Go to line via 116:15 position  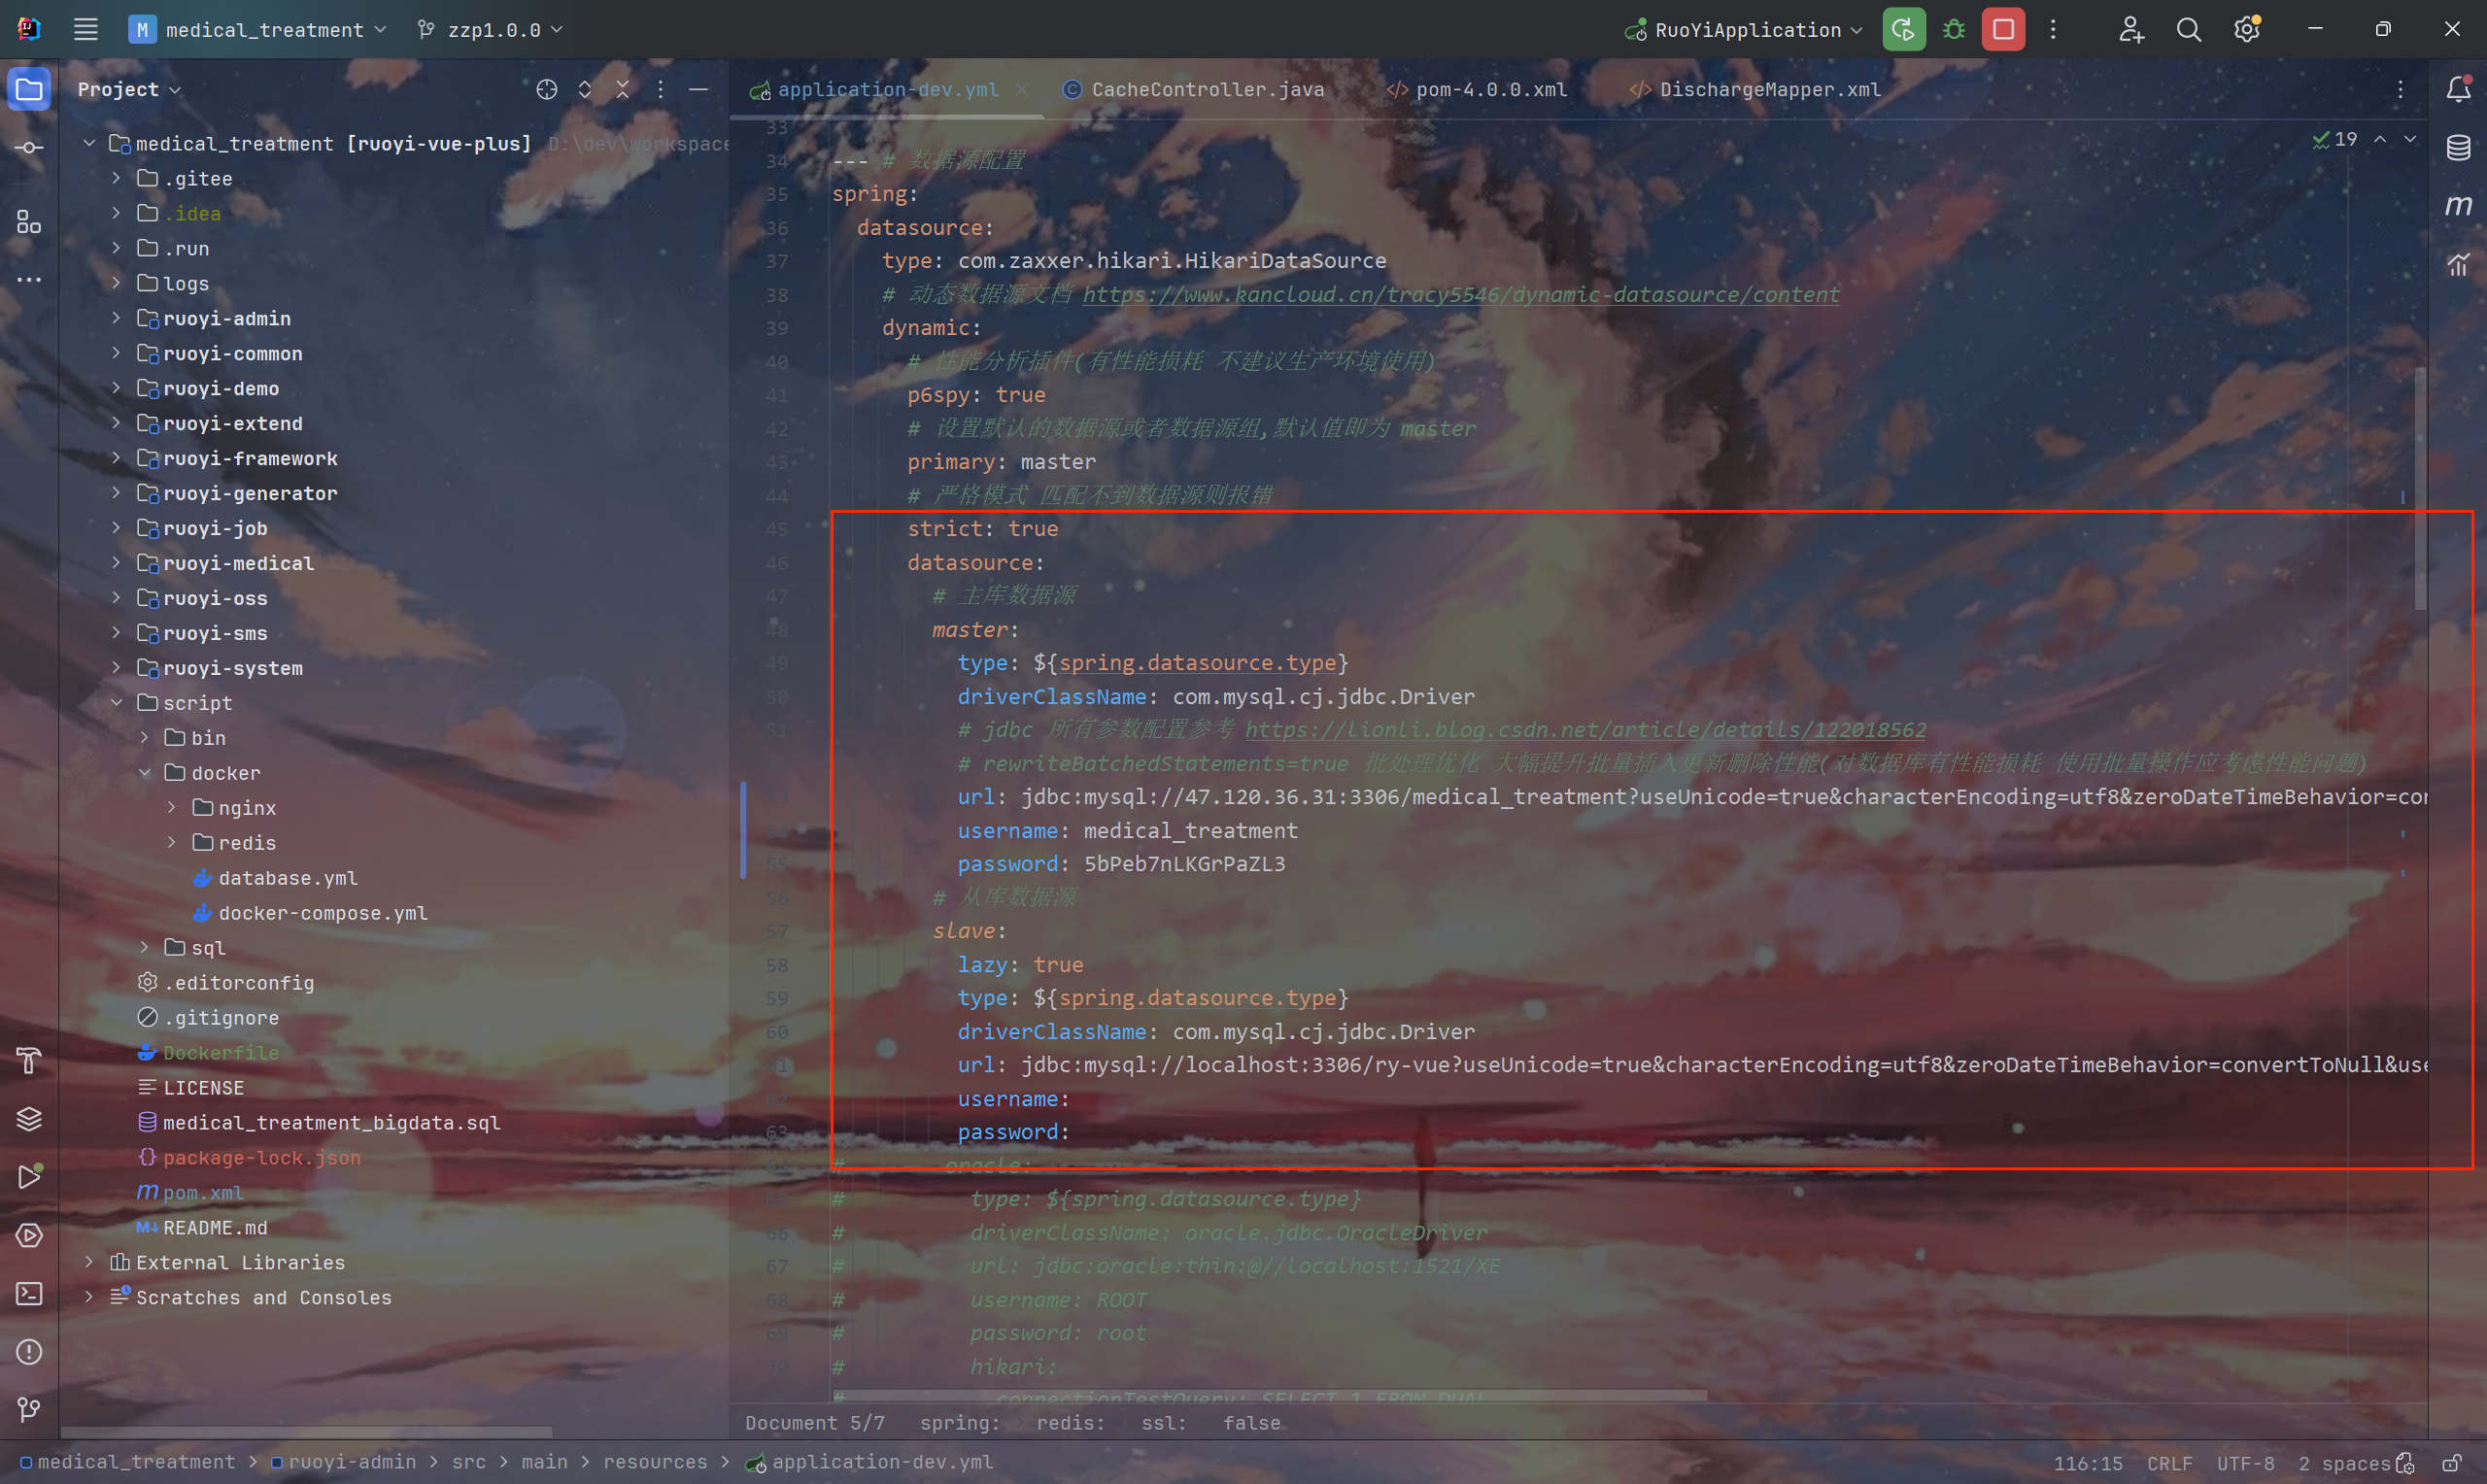(2087, 1463)
